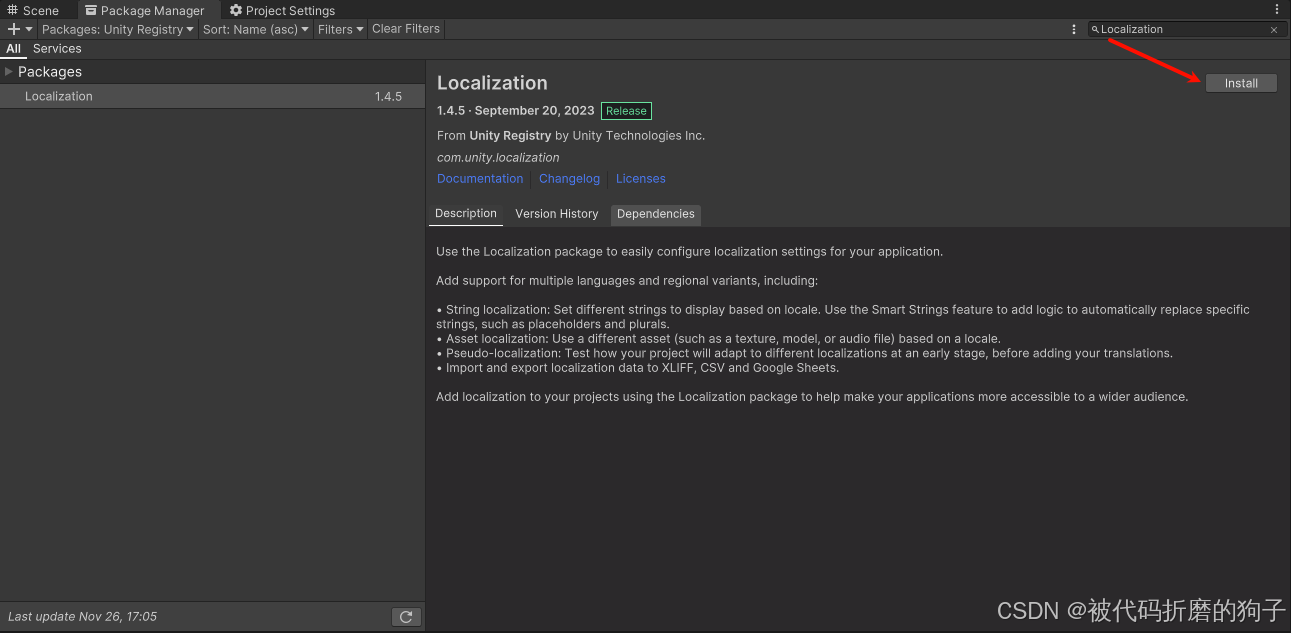Image resolution: width=1291 pixels, height=633 pixels.
Task: Click the Clear Filters button
Action: pyautogui.click(x=406, y=29)
